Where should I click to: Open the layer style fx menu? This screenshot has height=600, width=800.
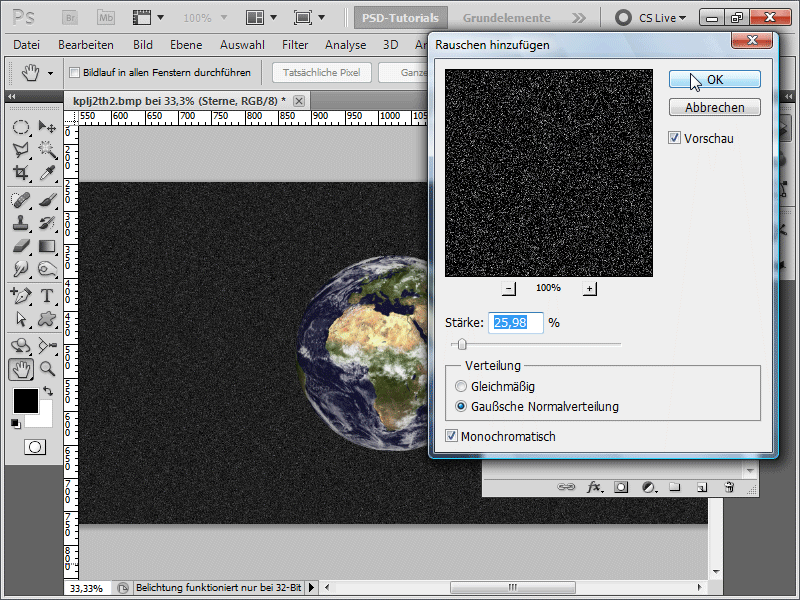pos(594,487)
